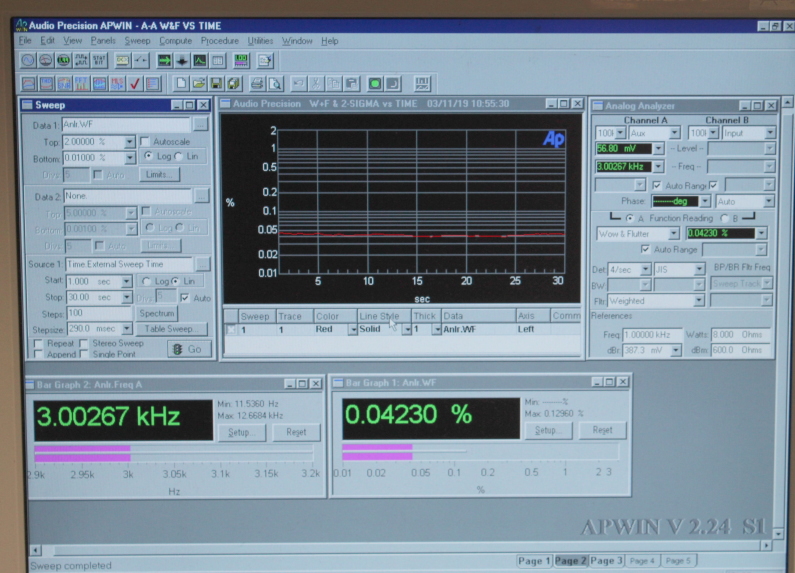Start sweep with green circle toolbar icon
Viewport: 795px width, 573px height.
pyautogui.click(x=375, y=83)
